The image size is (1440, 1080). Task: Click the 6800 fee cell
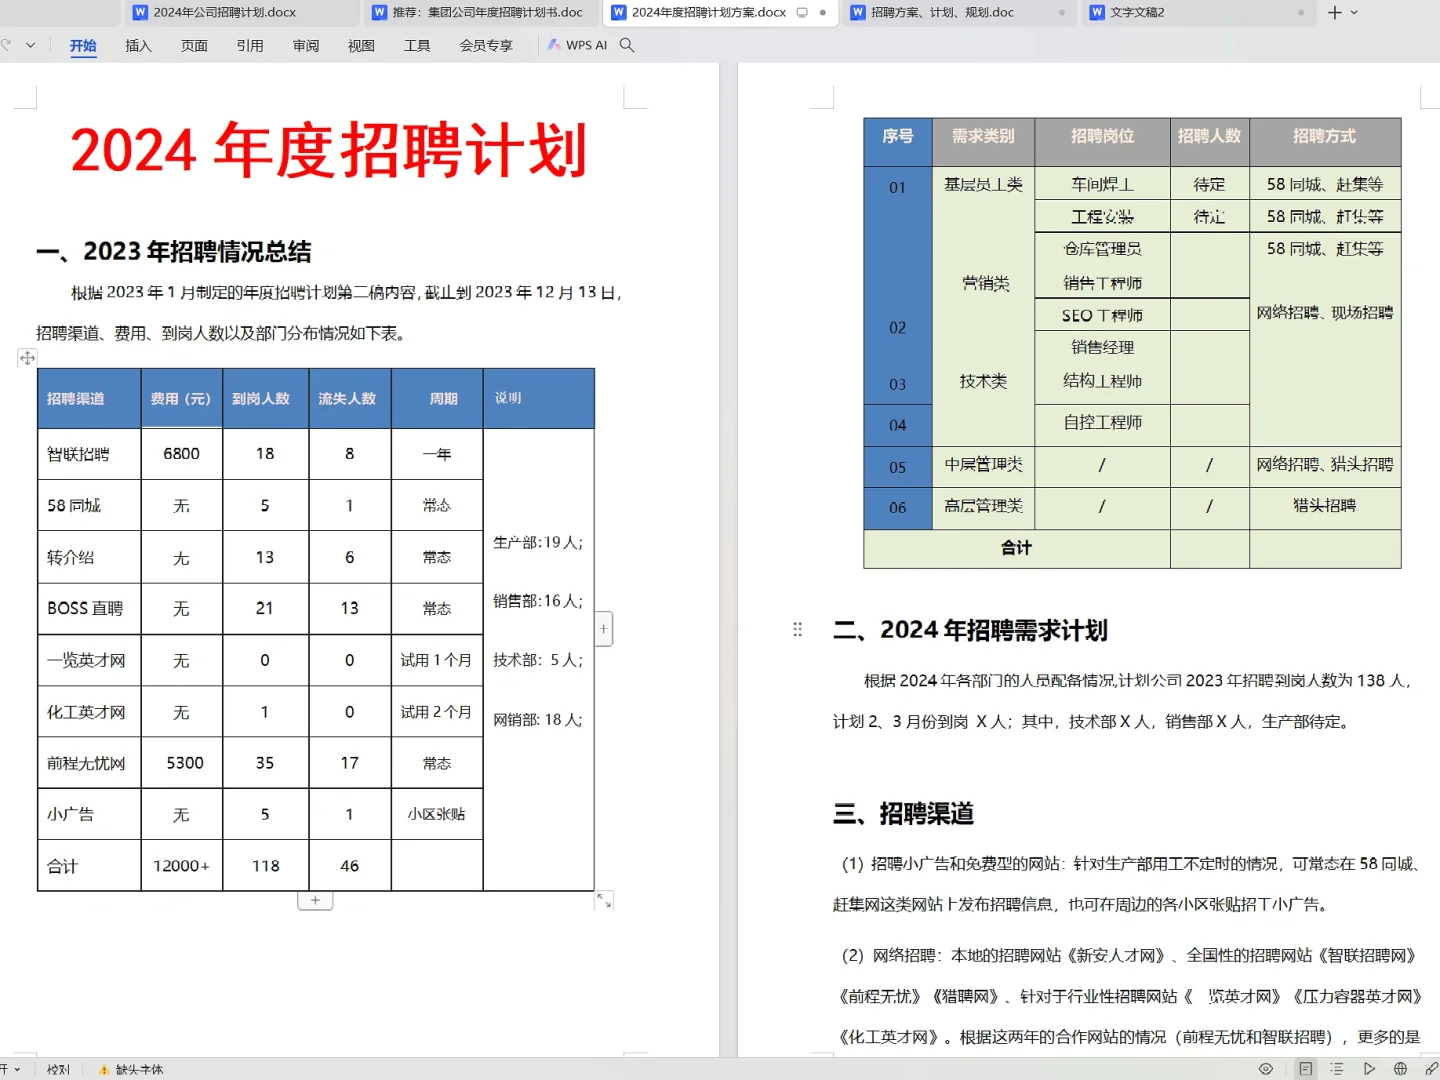(x=181, y=454)
